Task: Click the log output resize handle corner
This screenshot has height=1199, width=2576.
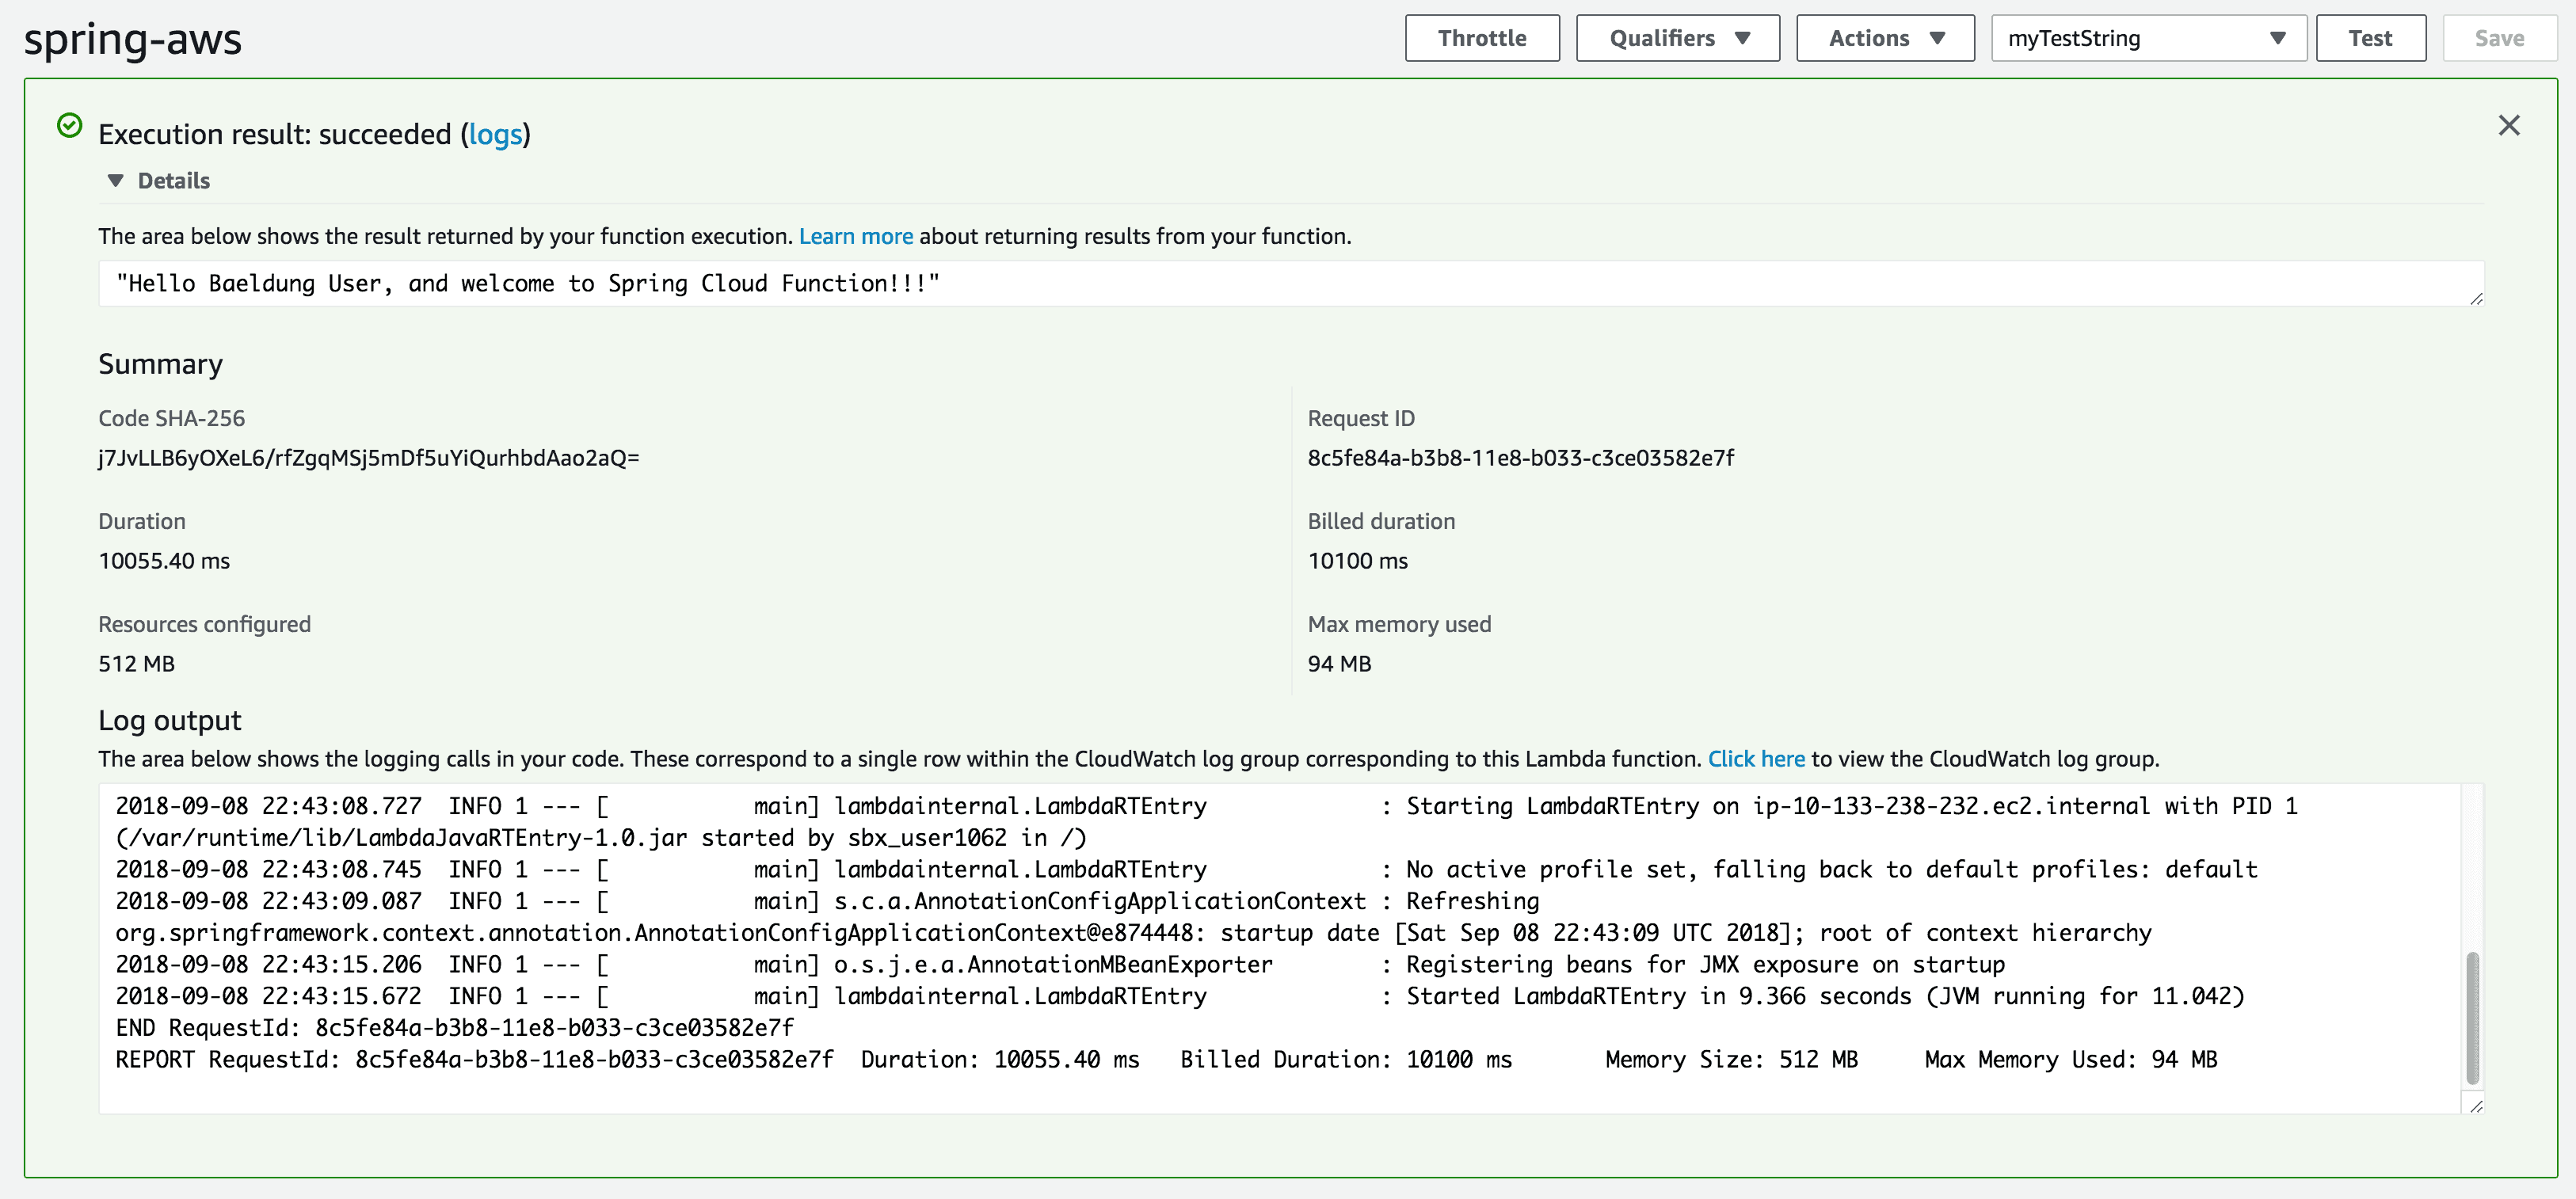Action: pyautogui.click(x=2476, y=1106)
